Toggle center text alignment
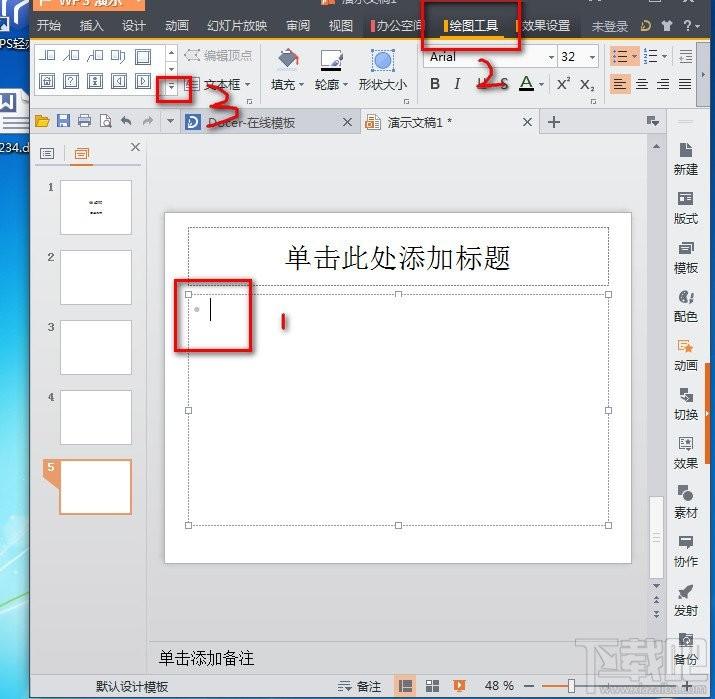Image resolution: width=715 pixels, height=699 pixels. pyautogui.click(x=642, y=84)
